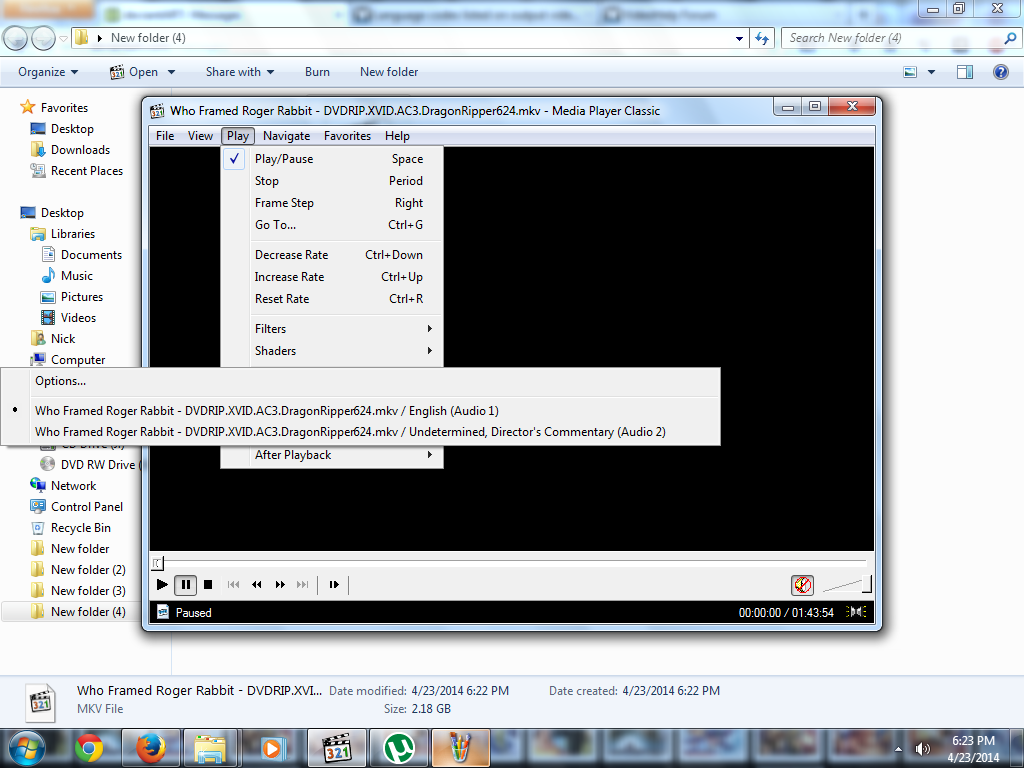This screenshot has width=1024, height=768.
Task: Click the stereo audio indicator in the status bar
Action: point(856,612)
